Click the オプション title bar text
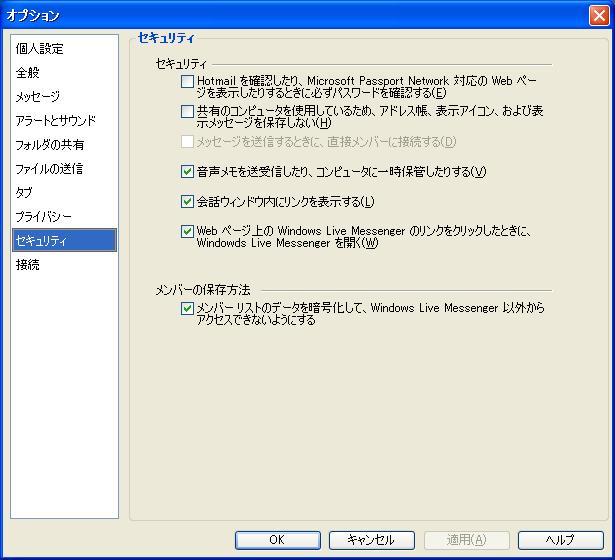 coord(33,16)
